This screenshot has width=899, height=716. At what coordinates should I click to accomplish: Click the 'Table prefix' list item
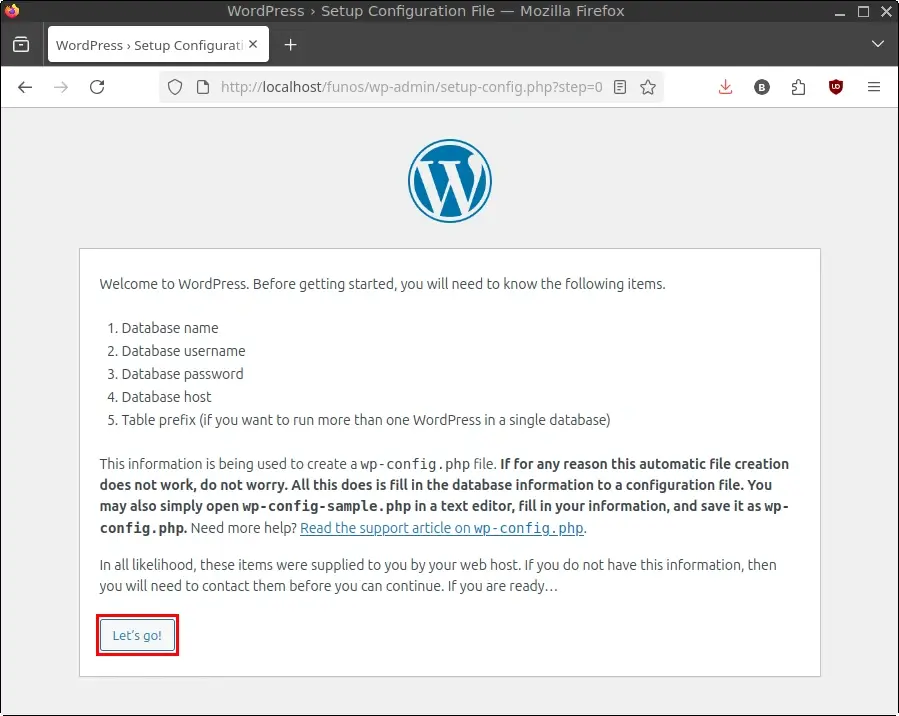(x=366, y=420)
